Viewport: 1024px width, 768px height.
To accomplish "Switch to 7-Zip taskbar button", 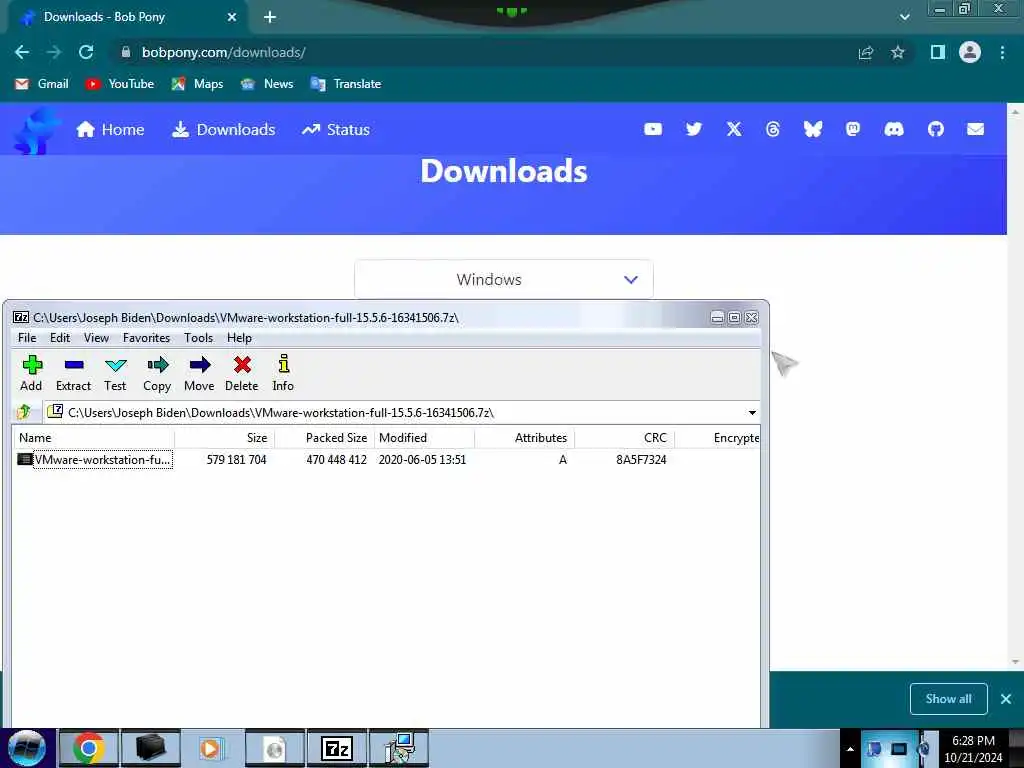I will click(337, 748).
